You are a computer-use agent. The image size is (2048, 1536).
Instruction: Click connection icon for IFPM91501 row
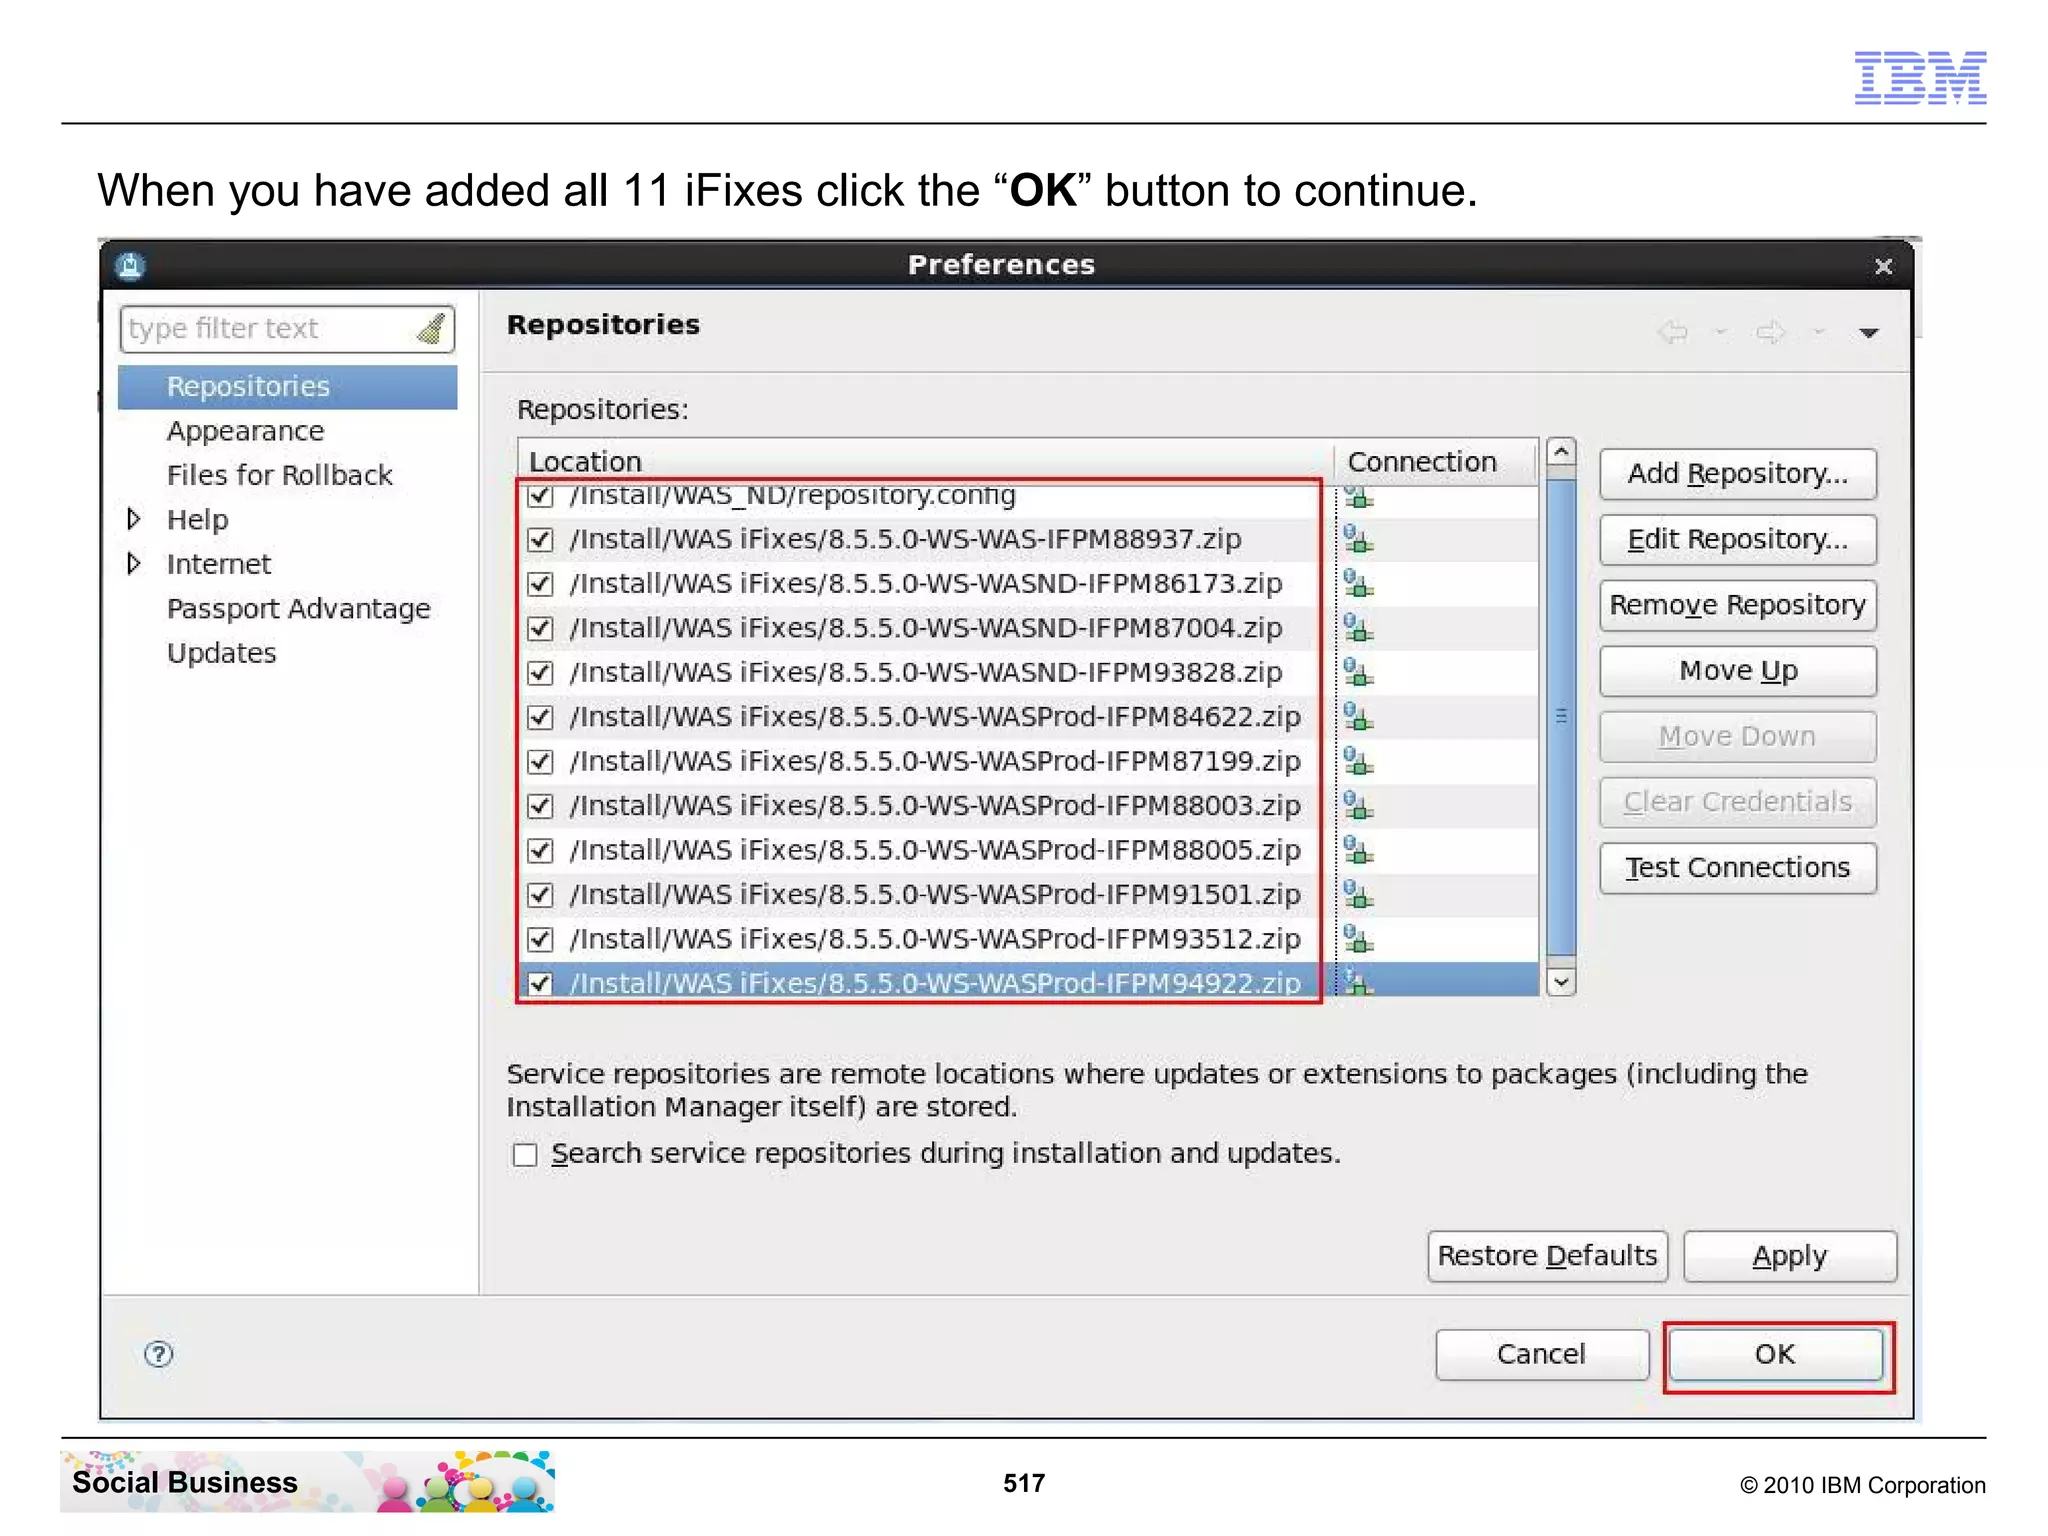1358,894
